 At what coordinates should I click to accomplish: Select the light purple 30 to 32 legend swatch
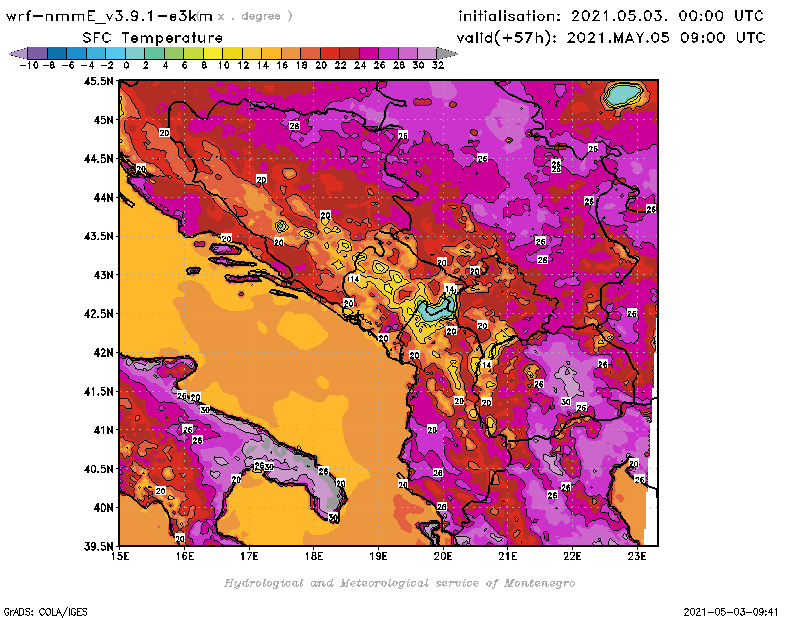click(x=427, y=53)
